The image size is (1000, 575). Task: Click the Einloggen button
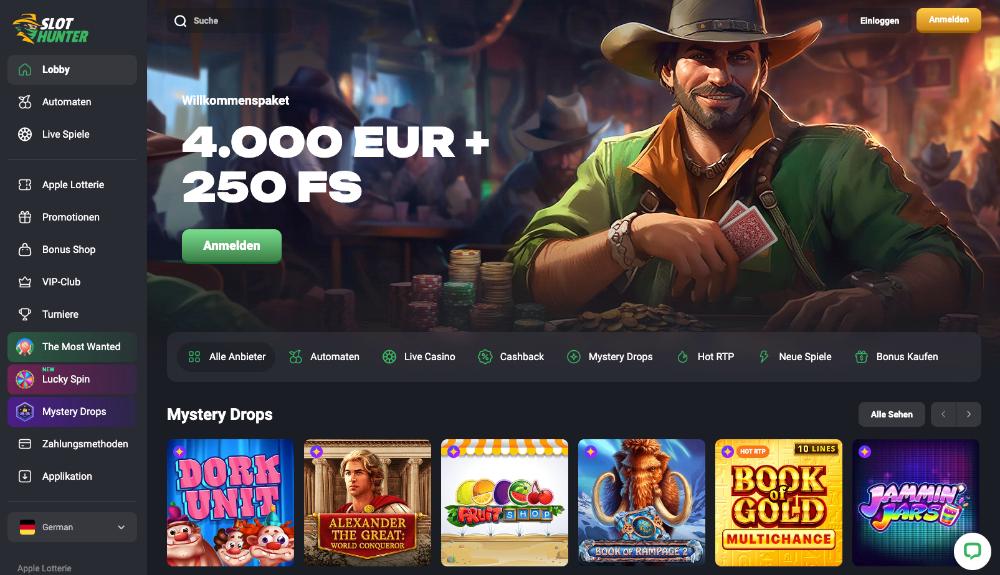coord(879,21)
